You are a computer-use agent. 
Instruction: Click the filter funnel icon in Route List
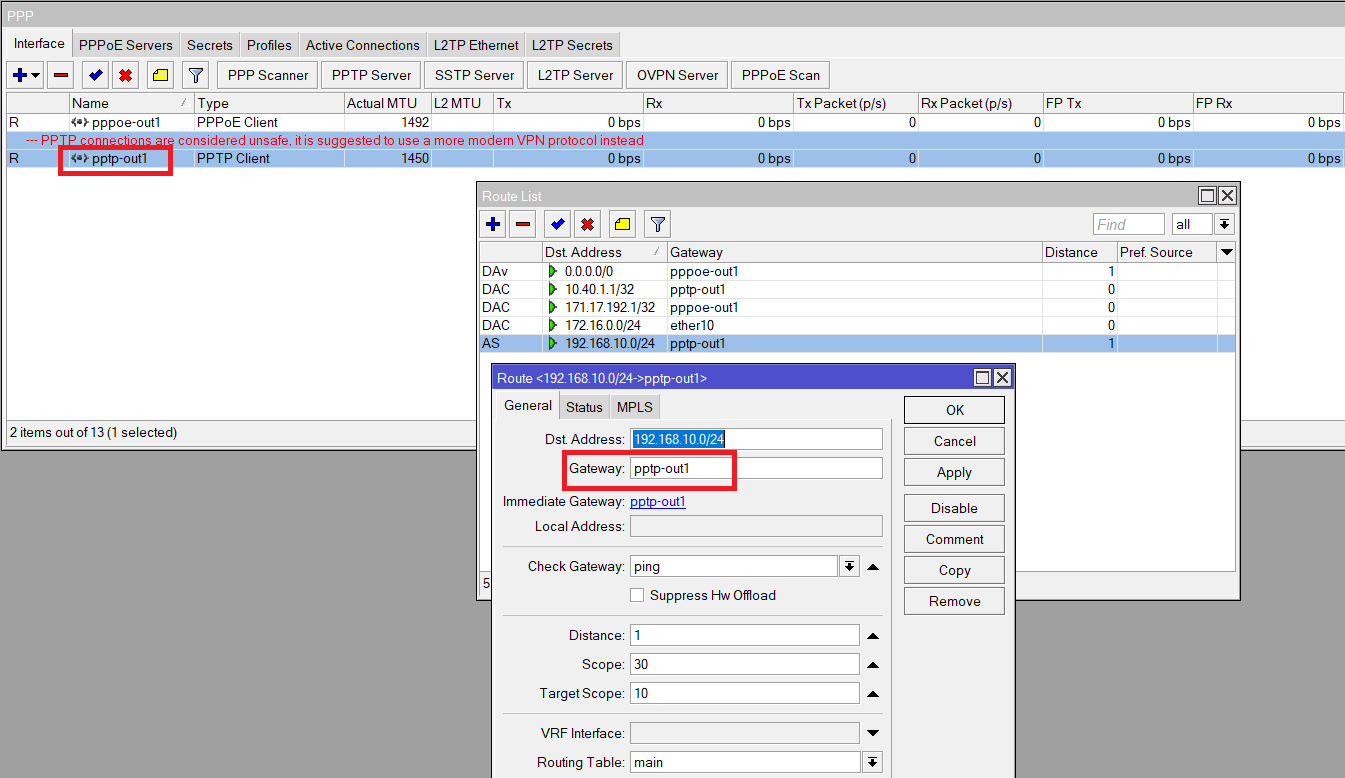657,224
